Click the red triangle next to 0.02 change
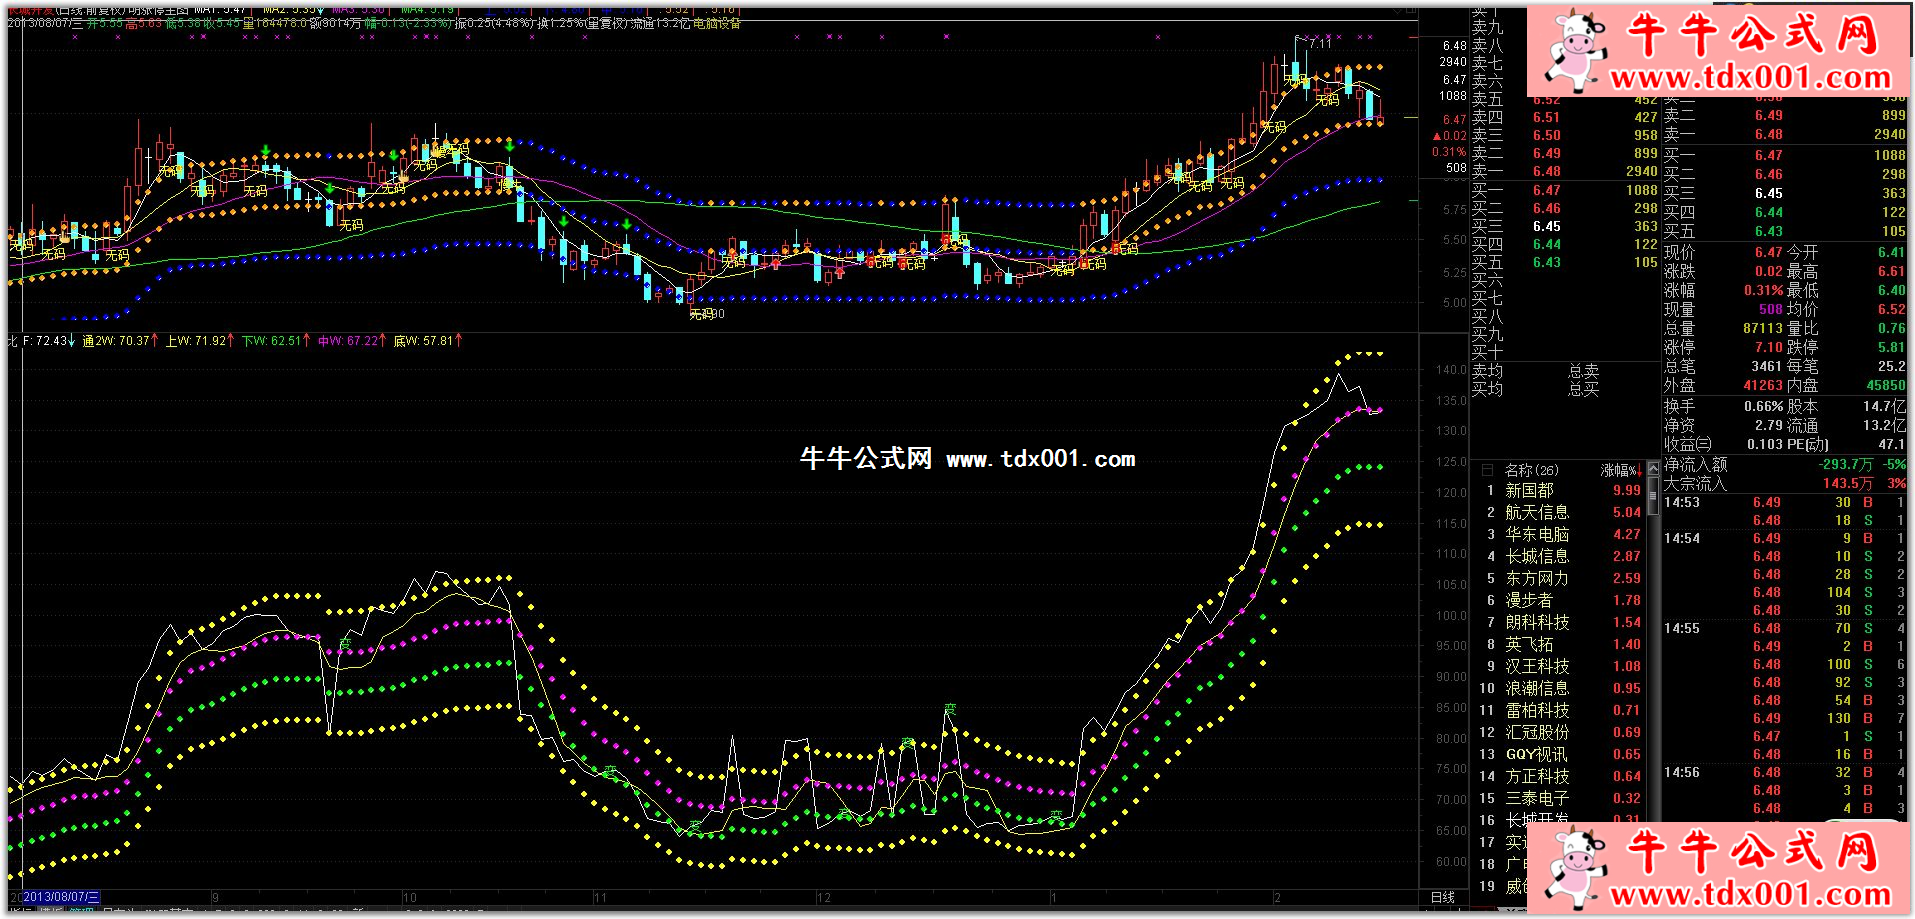 click(x=1437, y=136)
